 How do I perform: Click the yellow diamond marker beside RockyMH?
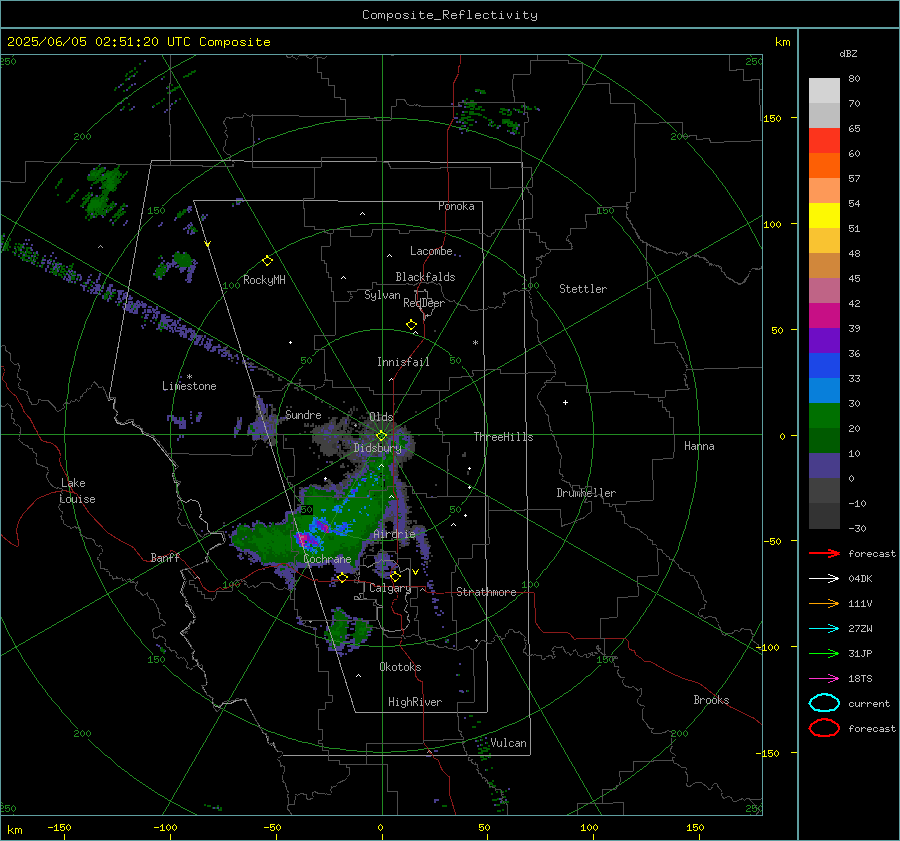(x=267, y=261)
